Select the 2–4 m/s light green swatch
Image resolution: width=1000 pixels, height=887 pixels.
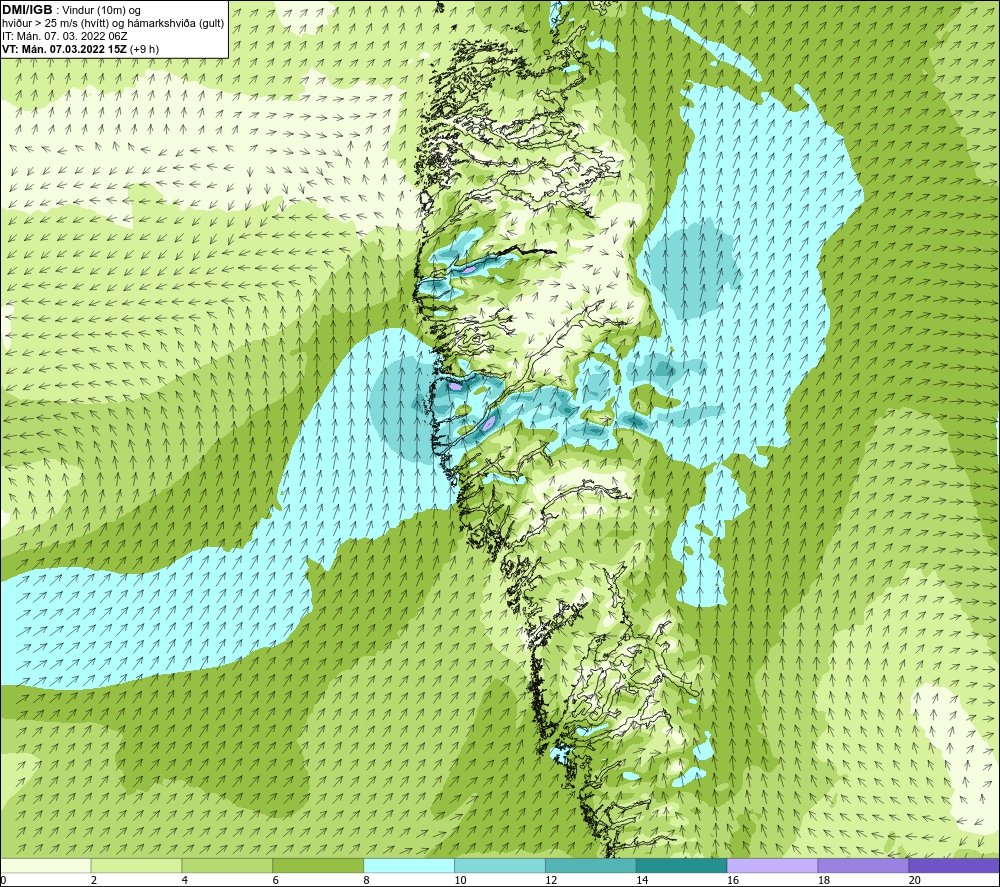(x=136, y=865)
